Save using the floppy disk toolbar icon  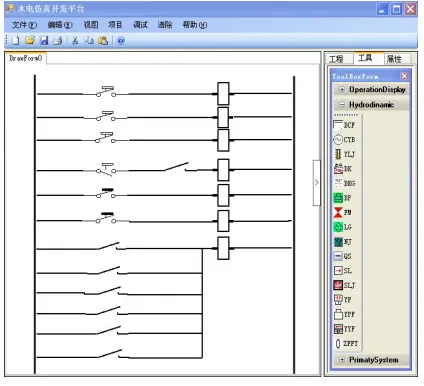point(44,40)
